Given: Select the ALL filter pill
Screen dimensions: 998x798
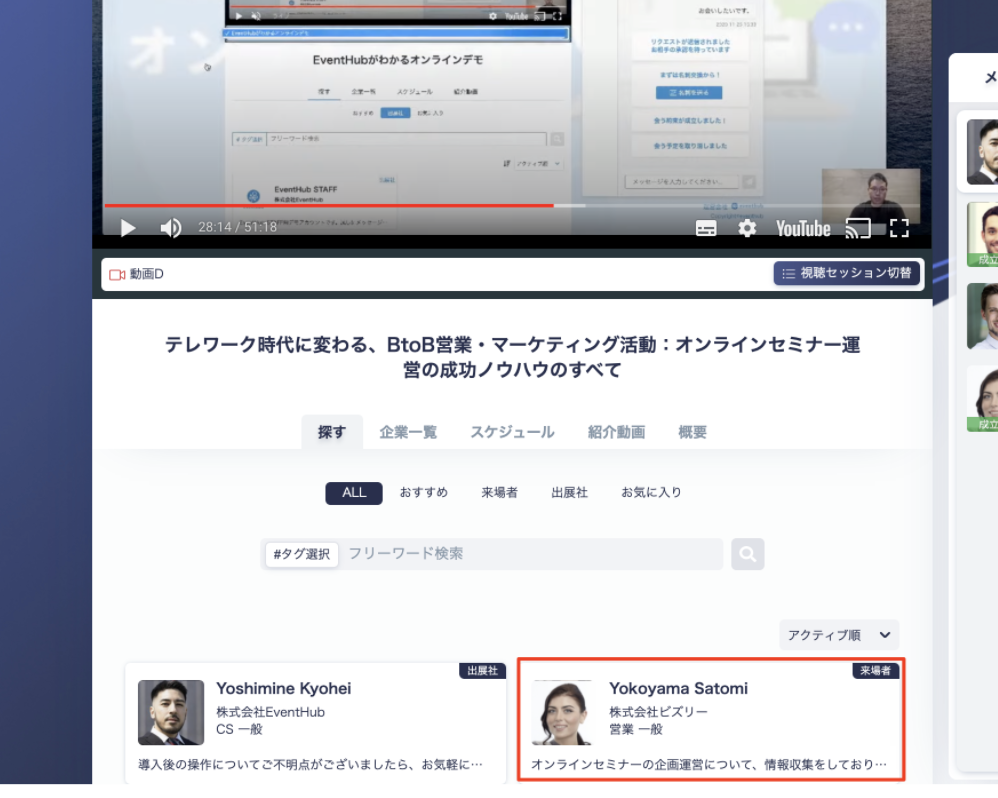Looking at the screenshot, I should tap(354, 493).
